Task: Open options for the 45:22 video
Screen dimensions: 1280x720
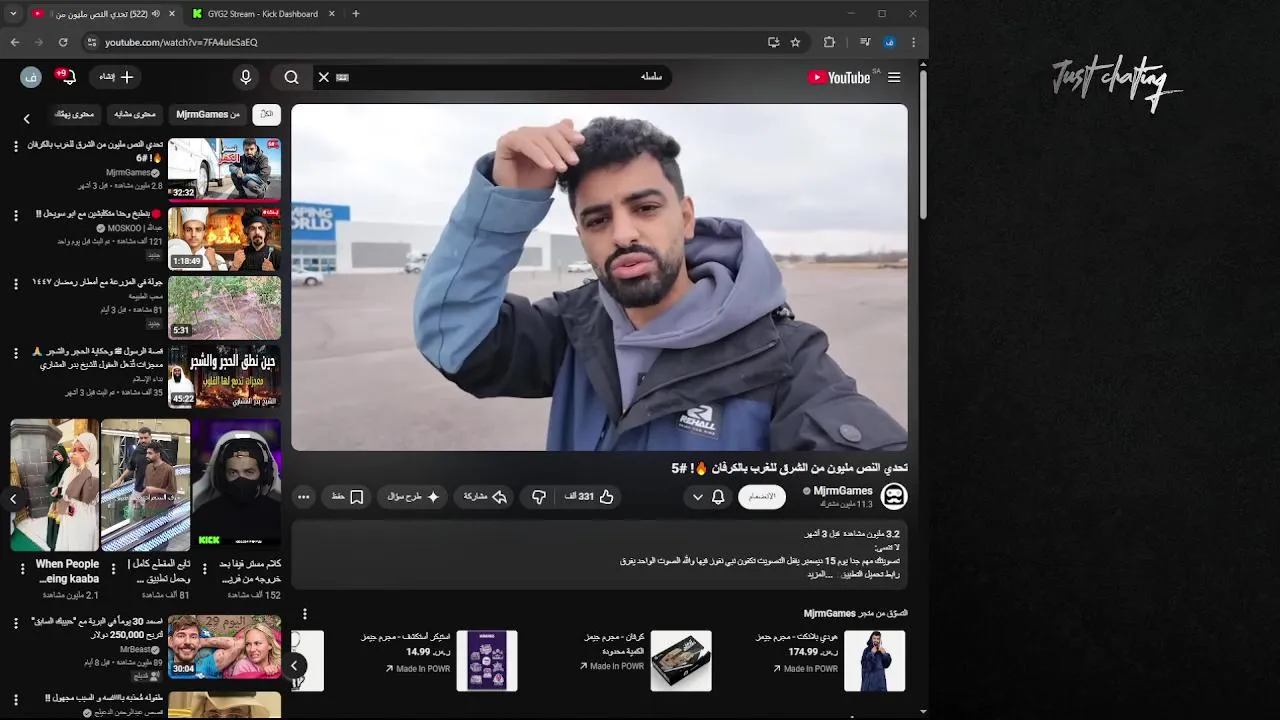Action: pos(15,353)
